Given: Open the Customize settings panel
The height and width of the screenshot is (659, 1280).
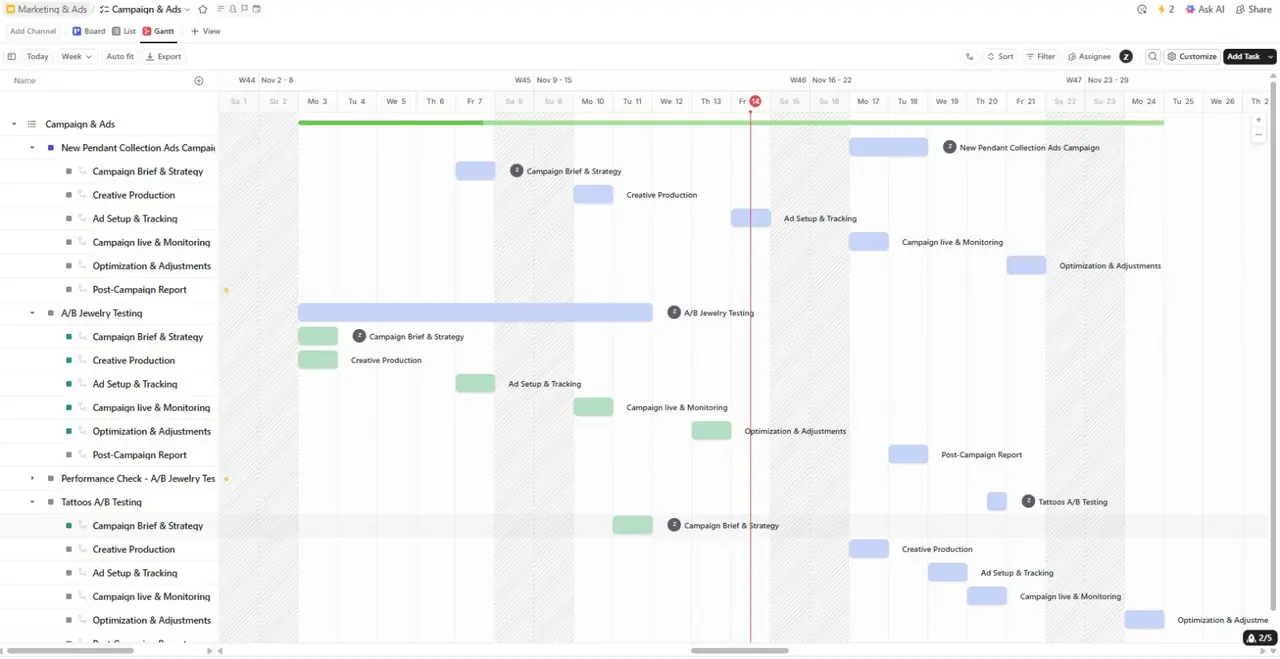Looking at the screenshot, I should [x=1192, y=57].
